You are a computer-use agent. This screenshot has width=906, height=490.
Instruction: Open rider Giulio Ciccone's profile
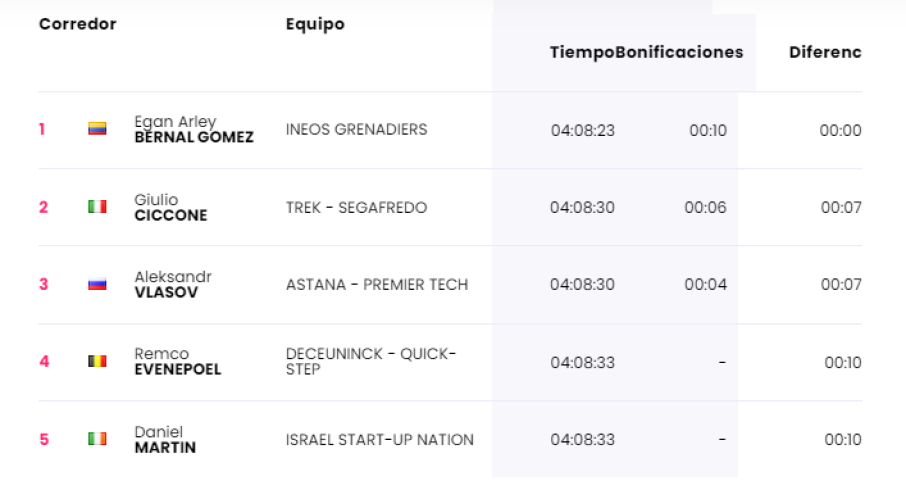pyautogui.click(x=170, y=207)
